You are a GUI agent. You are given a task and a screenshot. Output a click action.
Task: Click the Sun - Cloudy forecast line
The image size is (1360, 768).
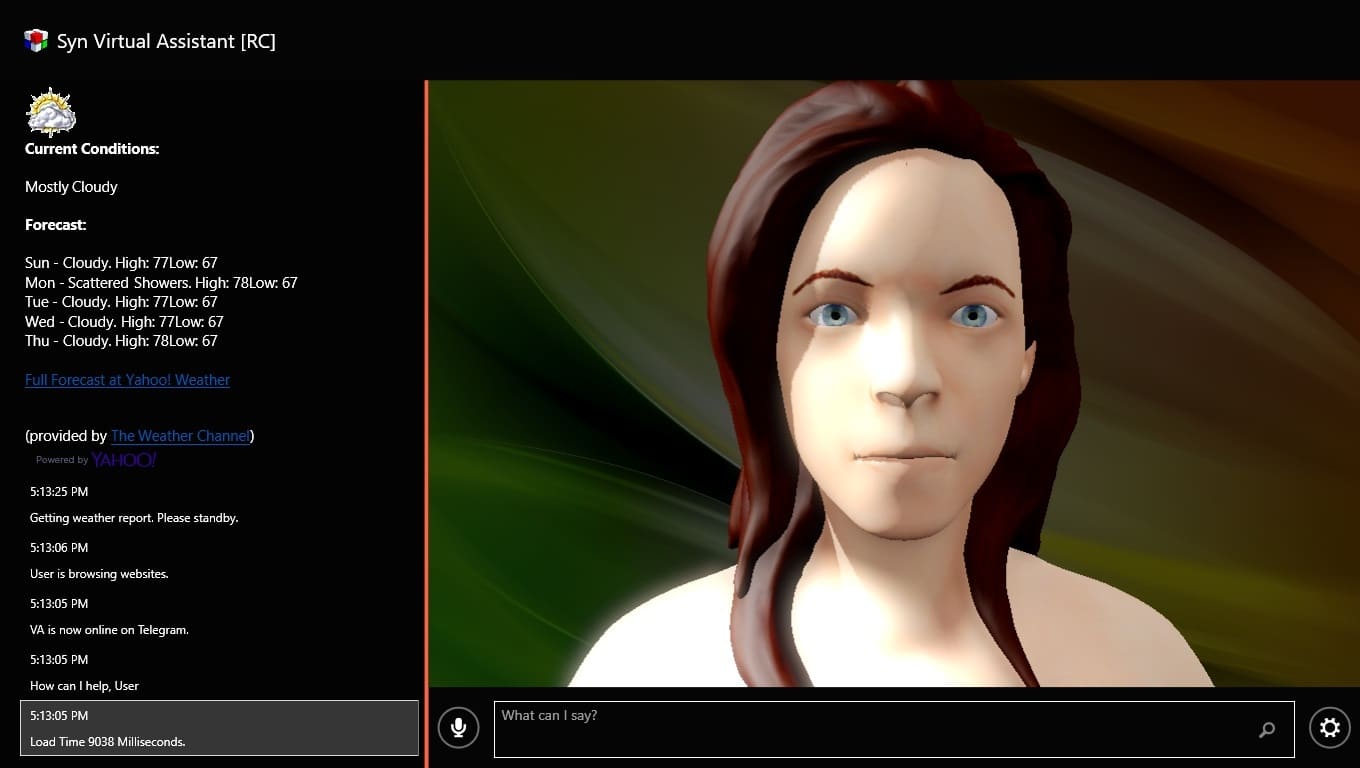point(121,263)
